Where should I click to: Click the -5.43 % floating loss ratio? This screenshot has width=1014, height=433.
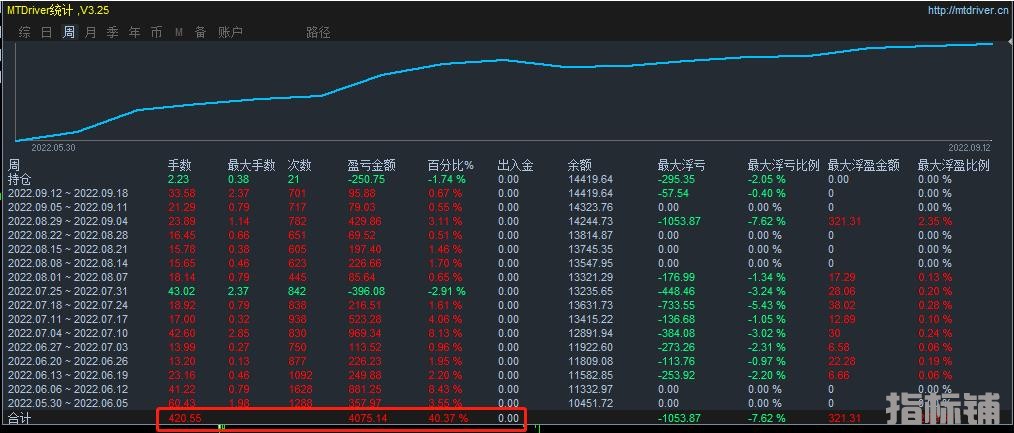click(766, 305)
